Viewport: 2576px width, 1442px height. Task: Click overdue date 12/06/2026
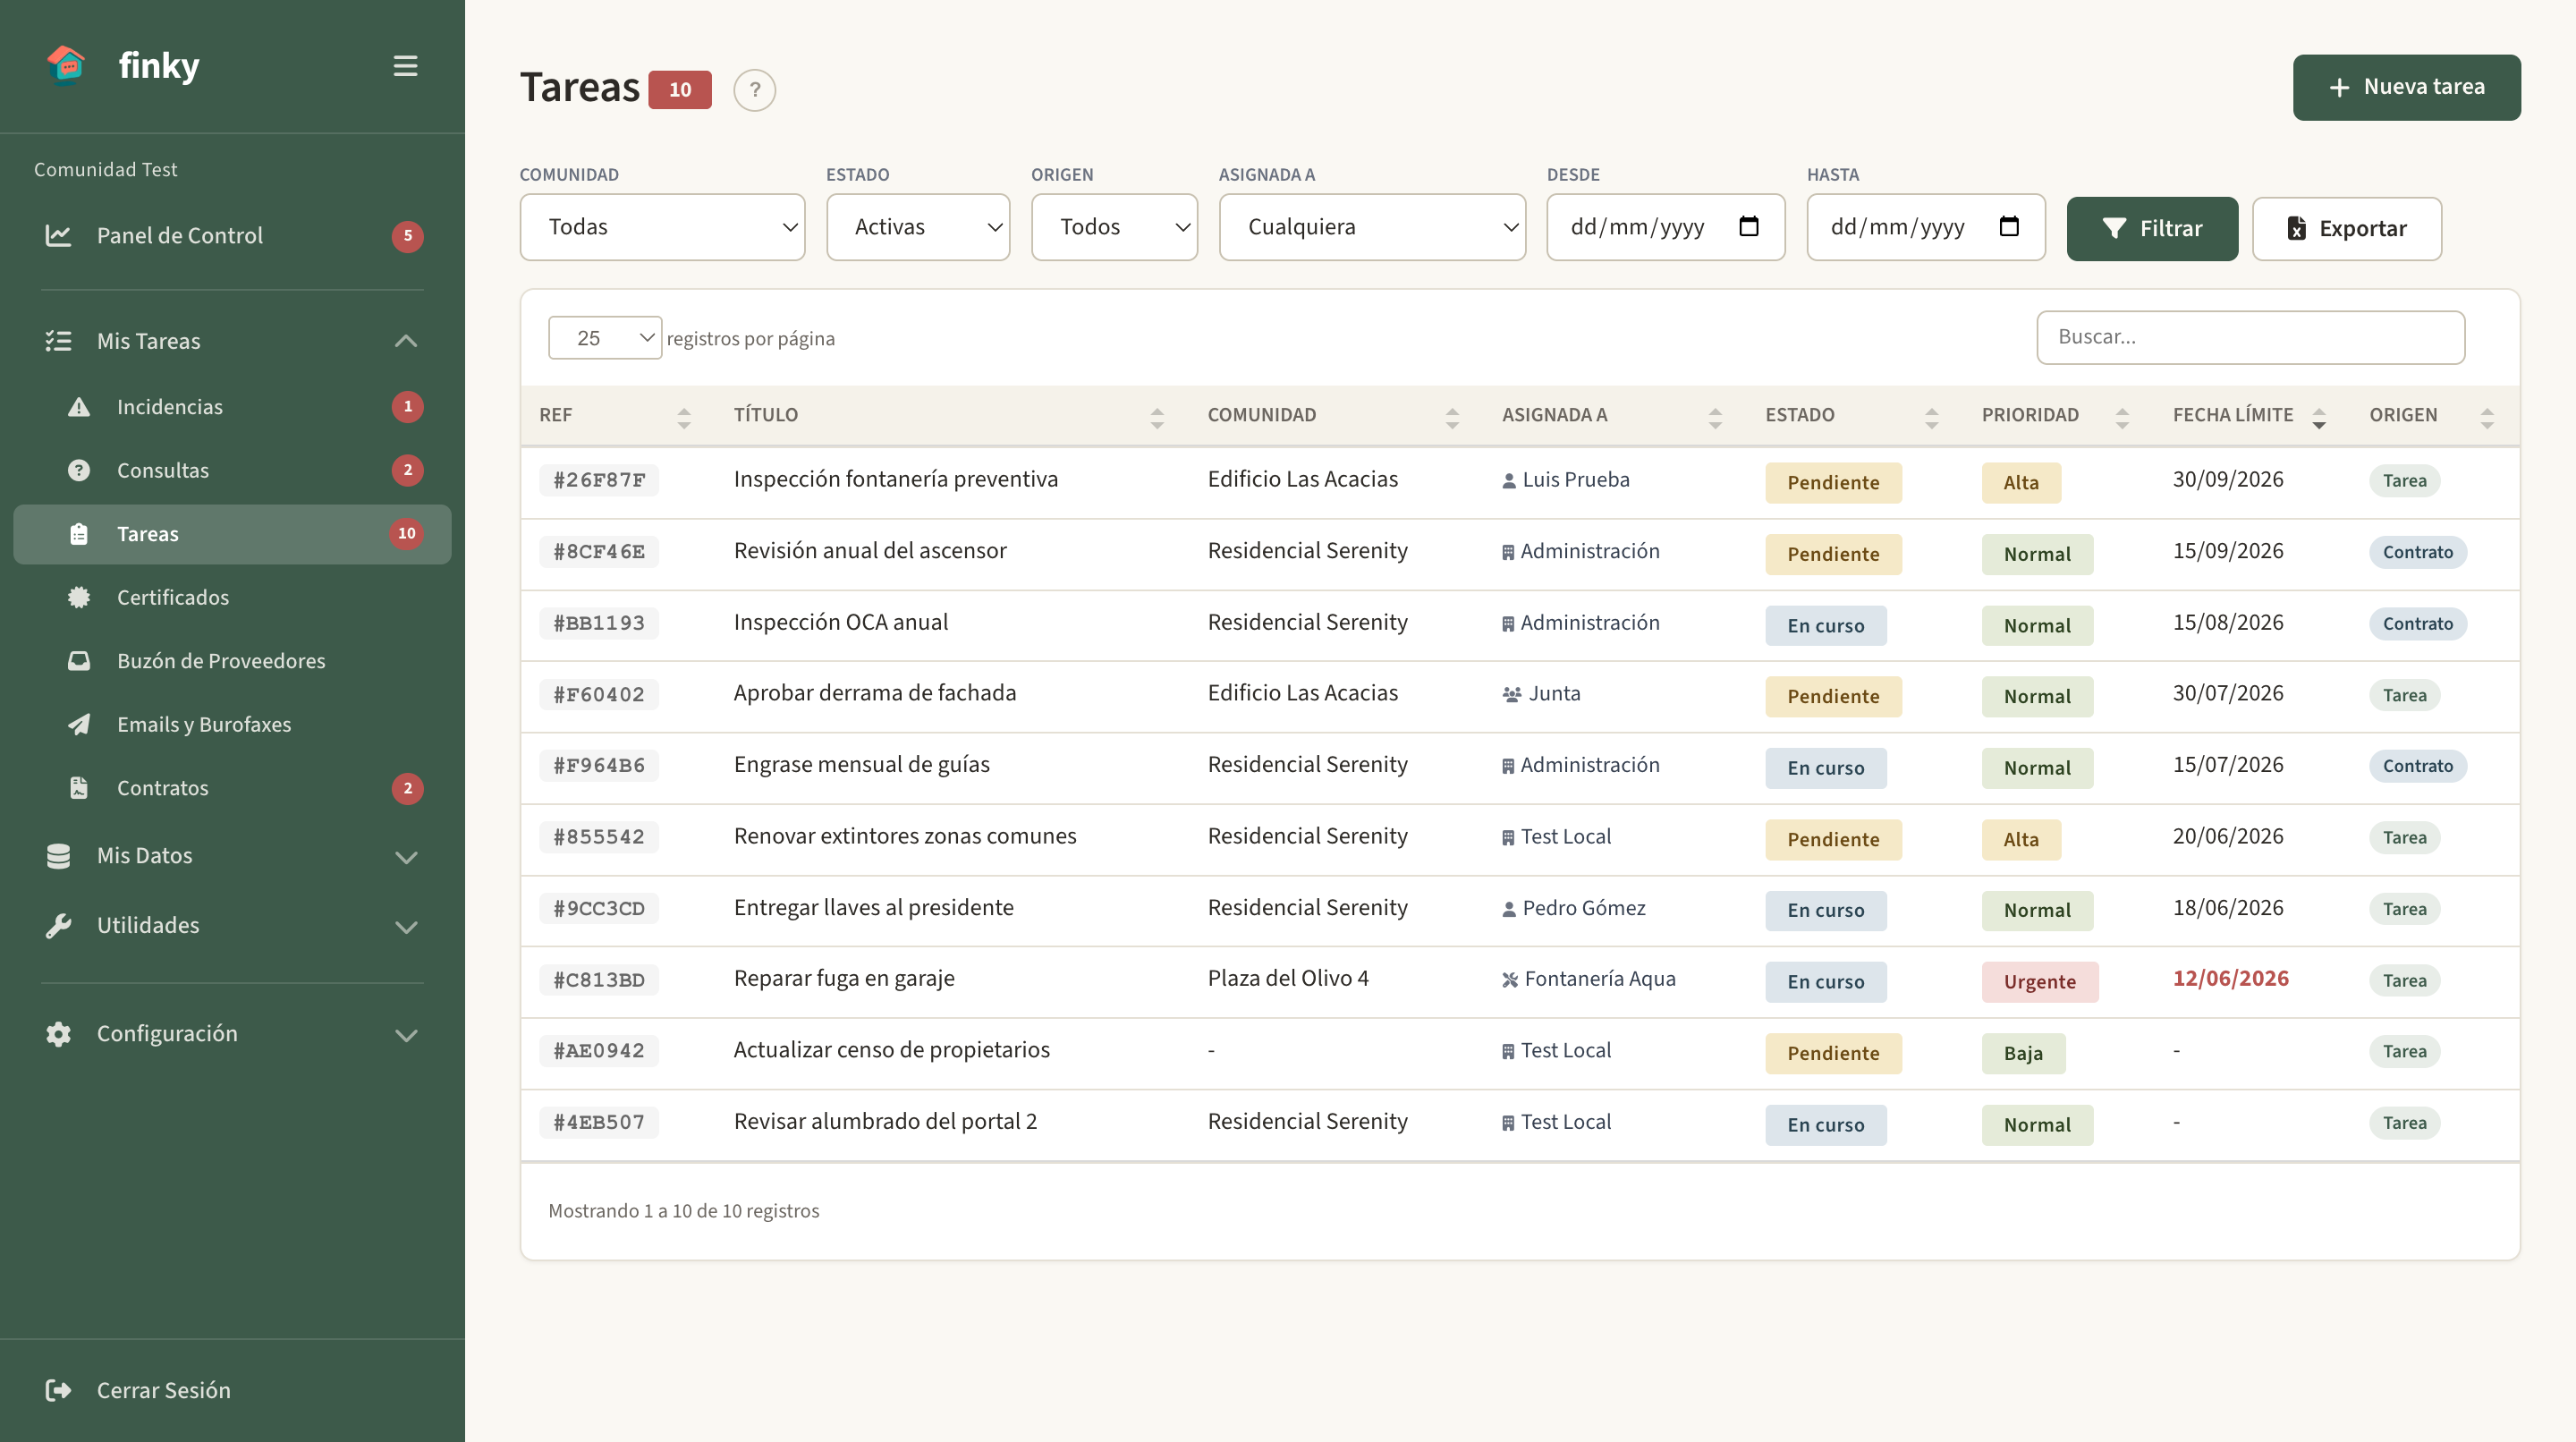(2230, 979)
